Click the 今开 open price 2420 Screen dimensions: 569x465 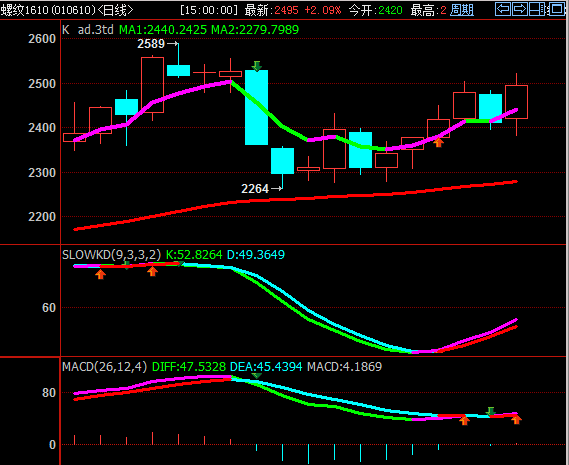click(x=390, y=10)
